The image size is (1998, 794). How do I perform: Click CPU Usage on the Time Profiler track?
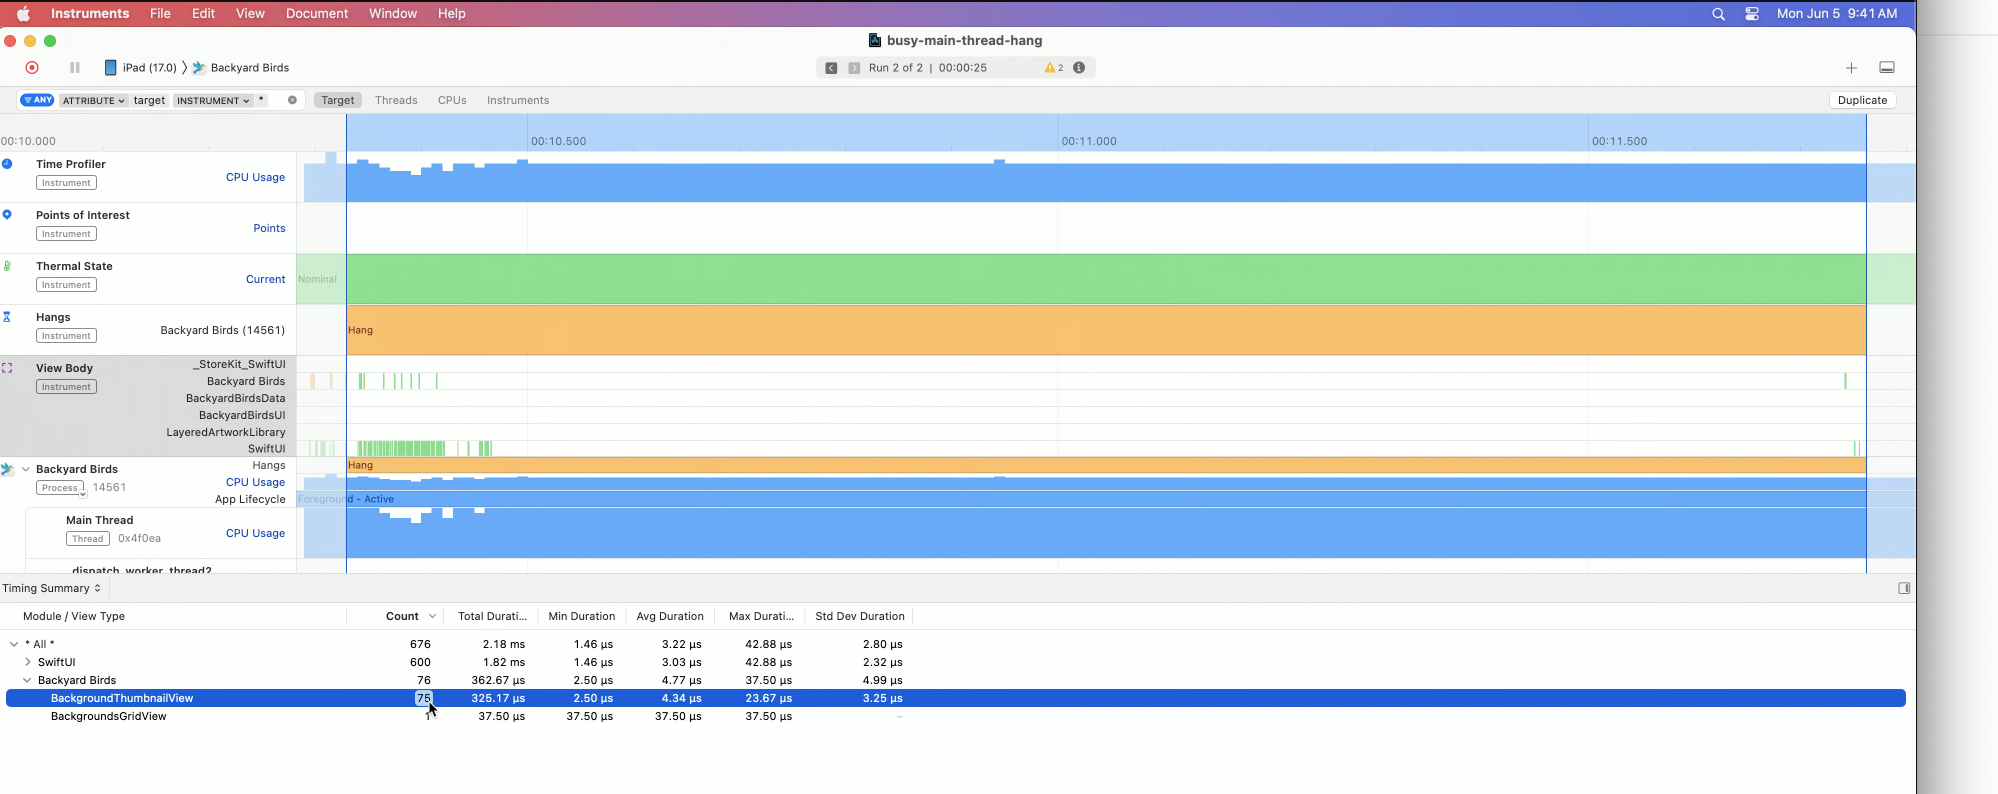pos(255,177)
